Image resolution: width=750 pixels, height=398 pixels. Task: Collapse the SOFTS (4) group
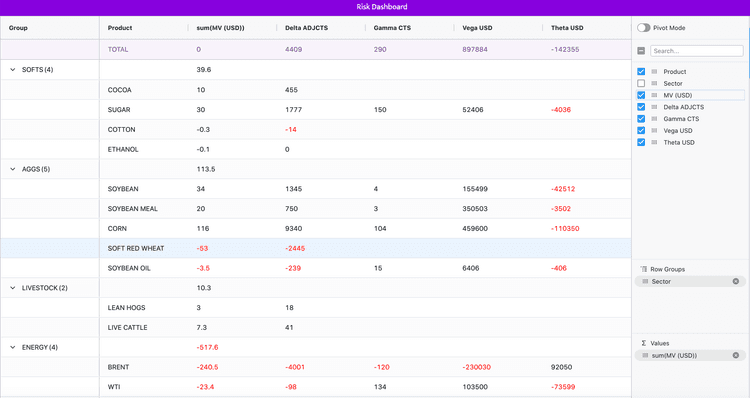13,70
